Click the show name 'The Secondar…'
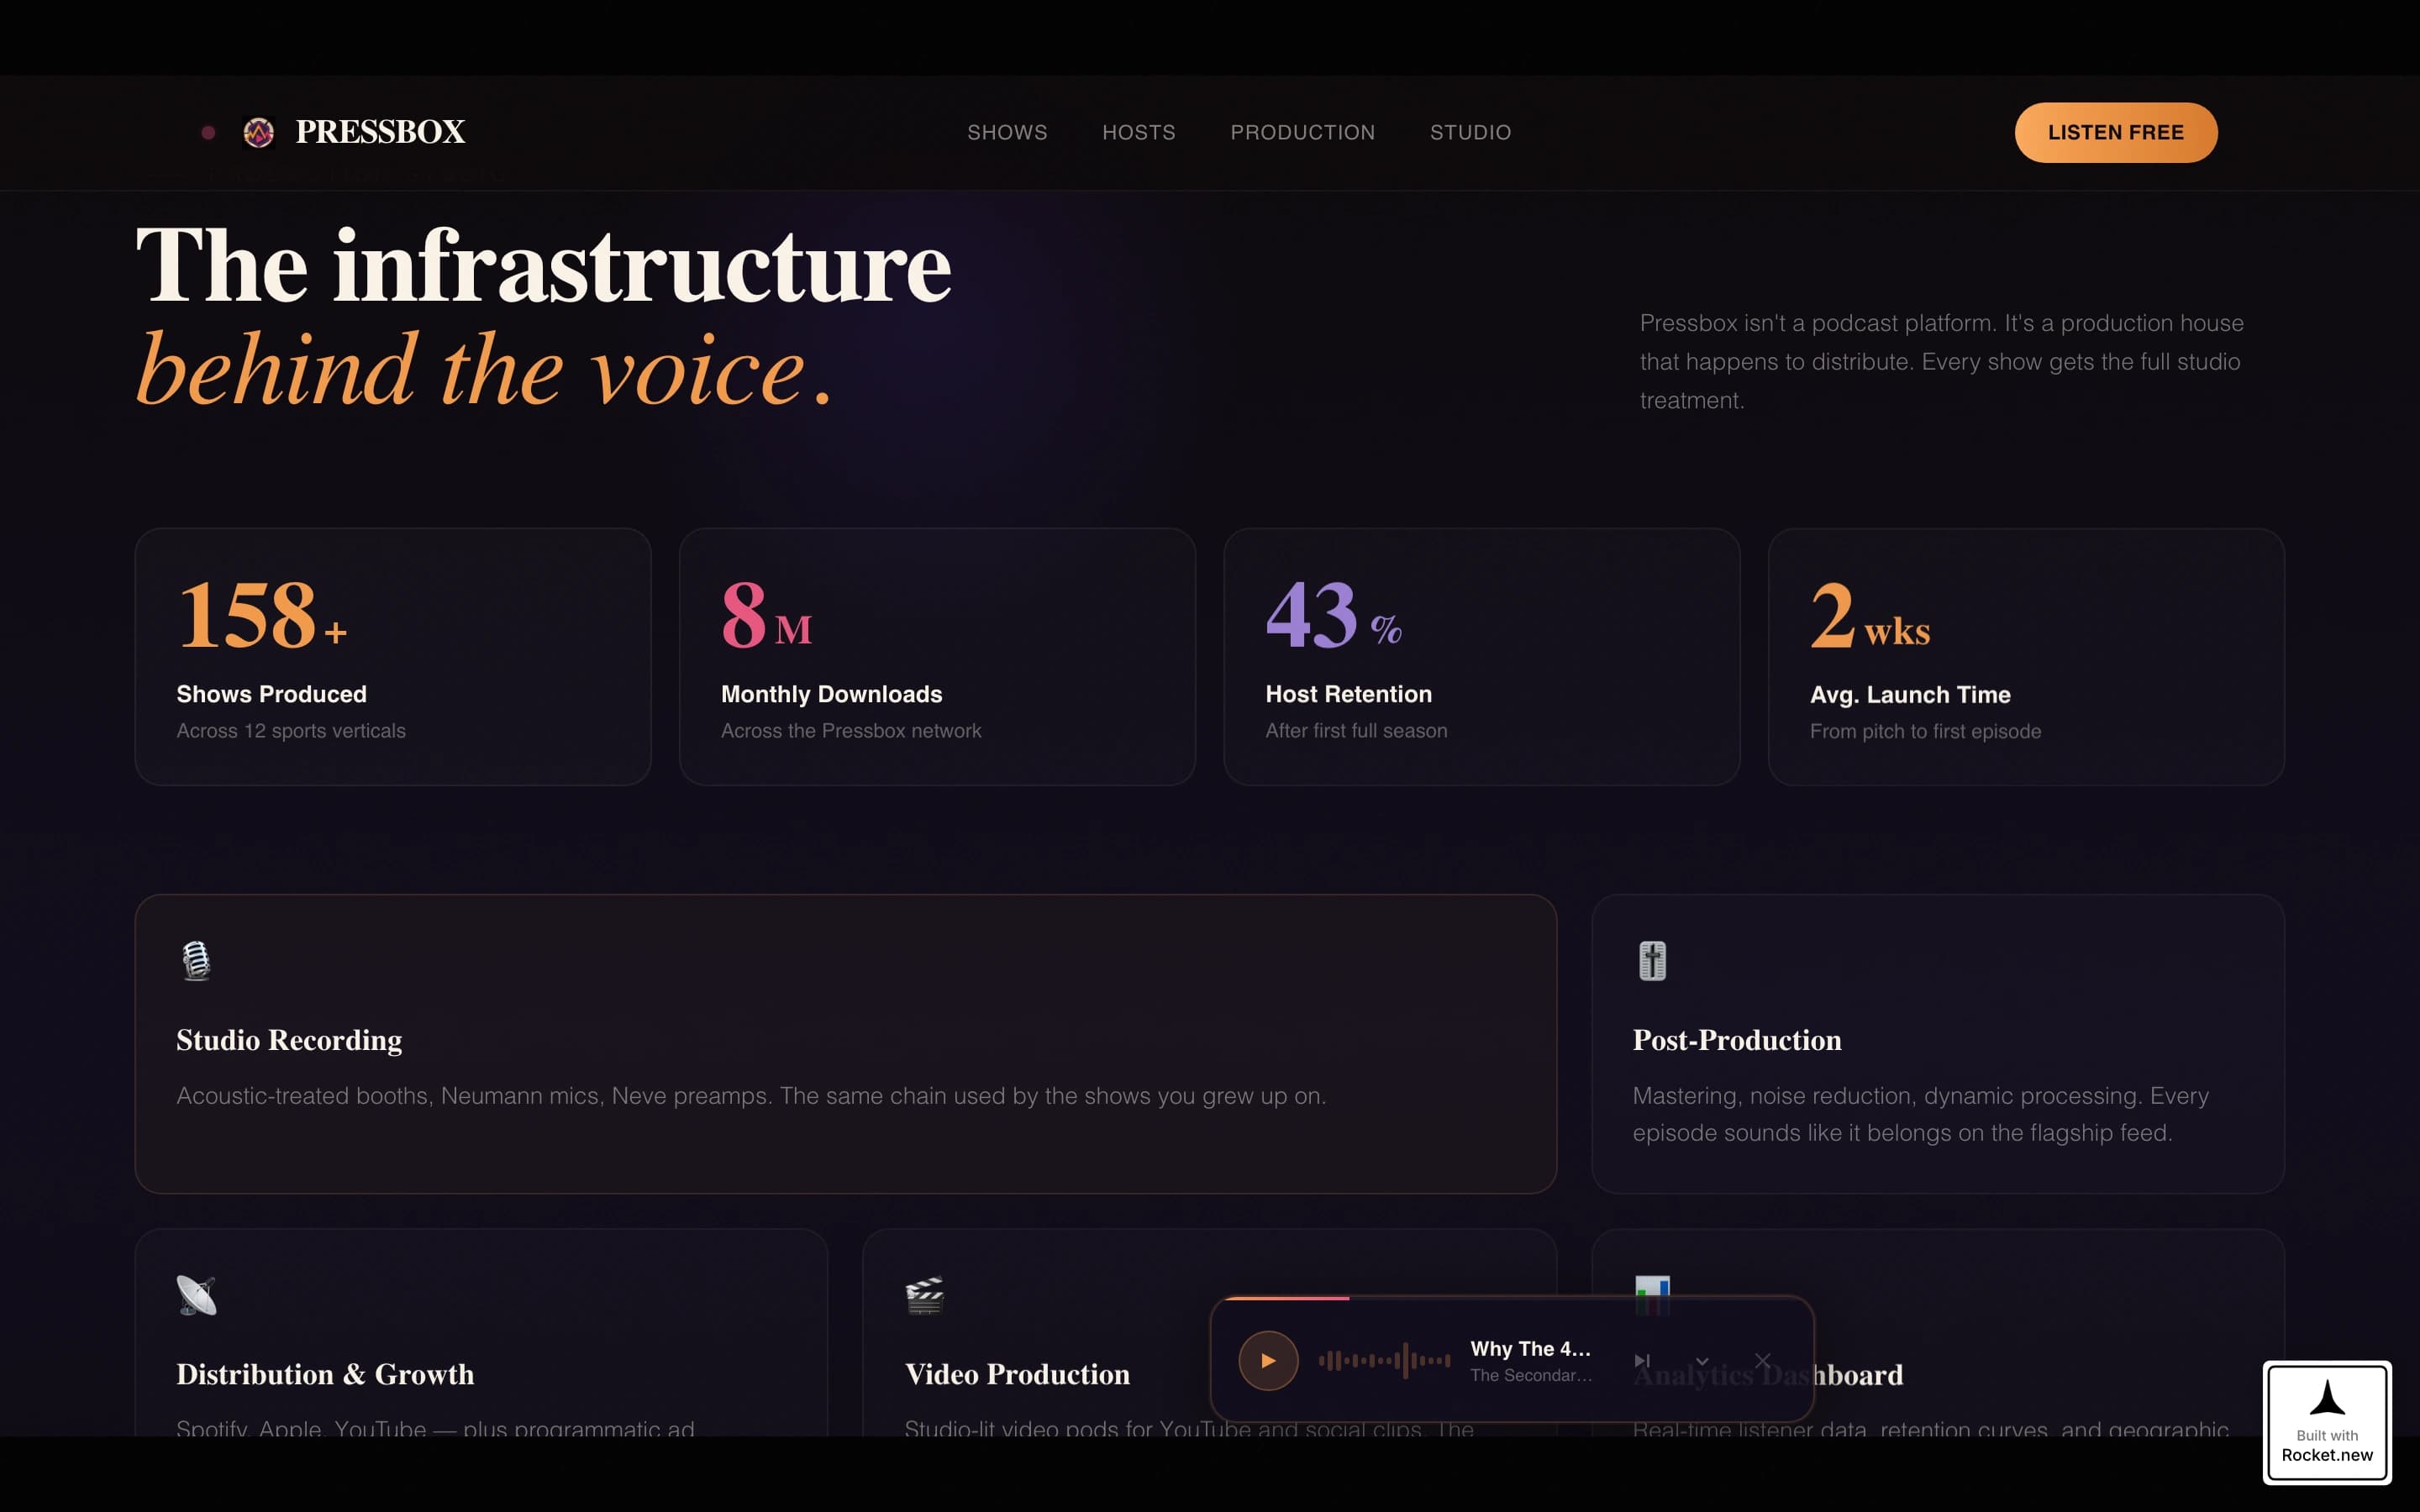2420x1512 pixels. (x=1530, y=1375)
